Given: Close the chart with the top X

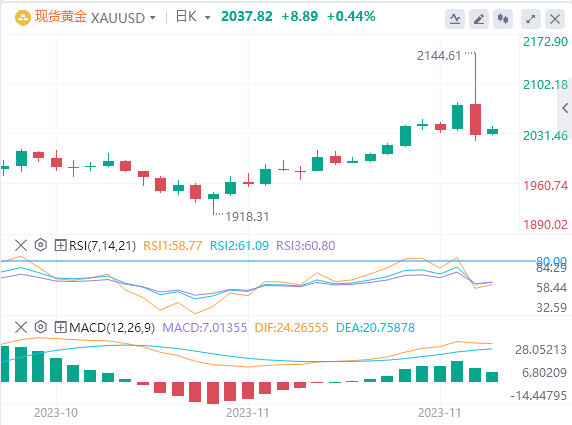Looking at the screenshot, I should click(x=555, y=19).
